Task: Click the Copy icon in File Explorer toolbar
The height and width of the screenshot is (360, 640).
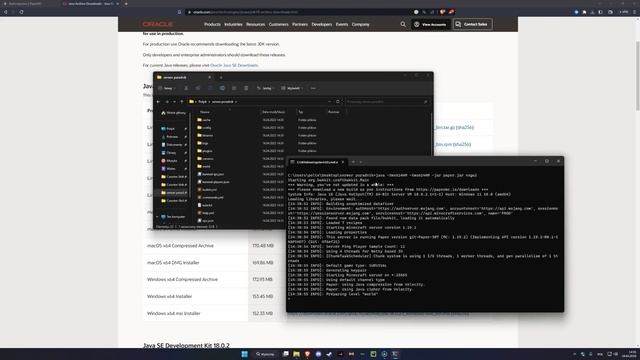Action: click(198, 88)
